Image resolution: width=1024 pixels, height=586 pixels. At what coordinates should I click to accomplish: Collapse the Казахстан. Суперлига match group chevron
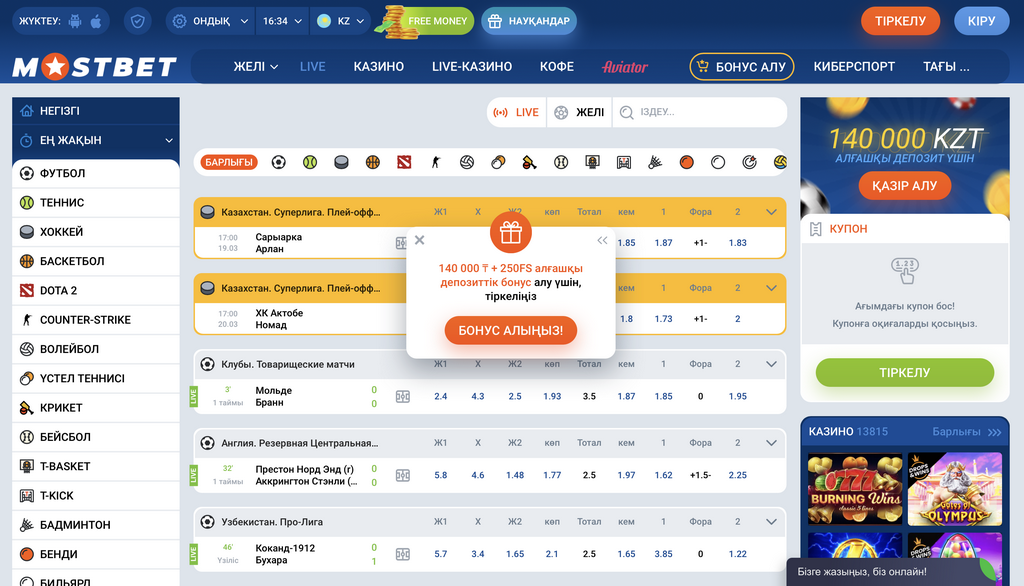[770, 211]
